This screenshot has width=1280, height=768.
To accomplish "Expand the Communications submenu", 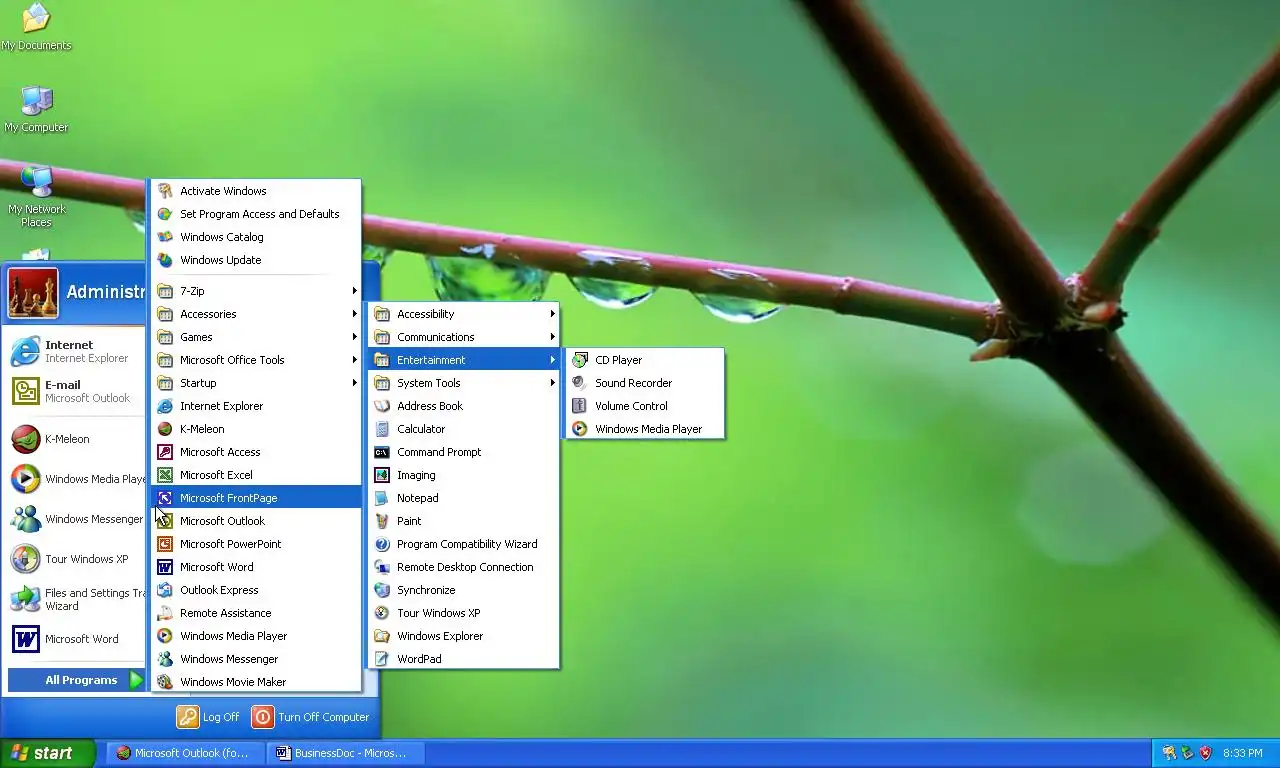I will [x=463, y=337].
